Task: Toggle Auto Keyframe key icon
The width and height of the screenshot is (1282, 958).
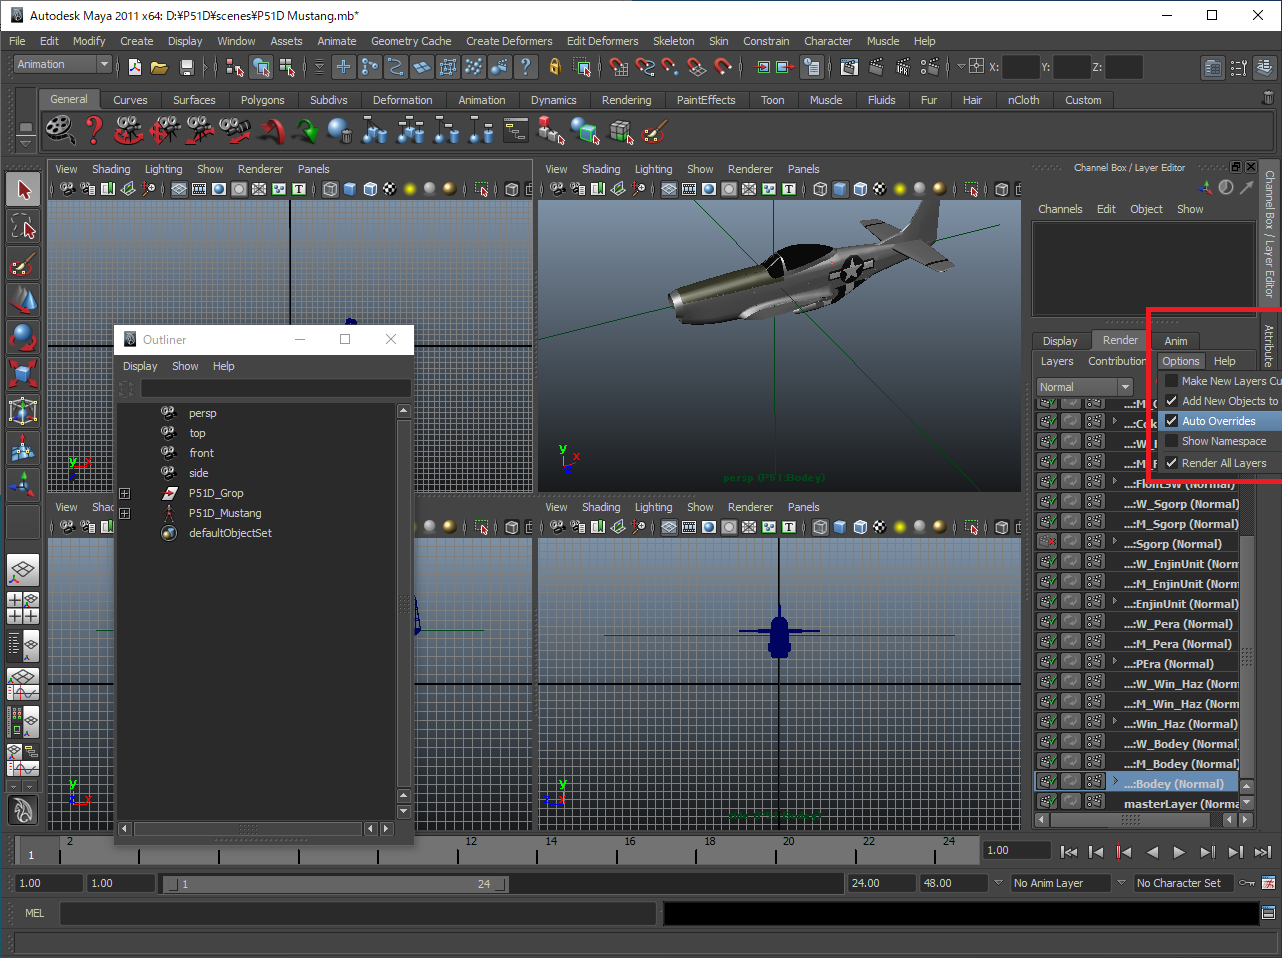Action: [x=1247, y=883]
